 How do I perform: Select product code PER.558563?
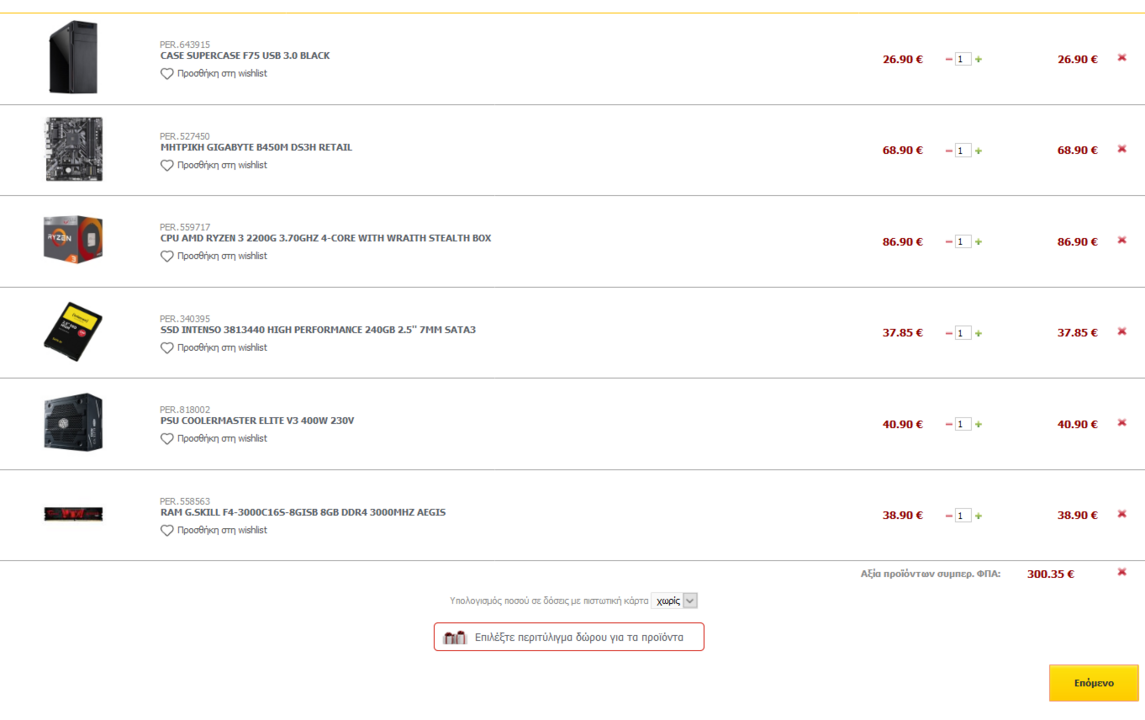tap(185, 501)
